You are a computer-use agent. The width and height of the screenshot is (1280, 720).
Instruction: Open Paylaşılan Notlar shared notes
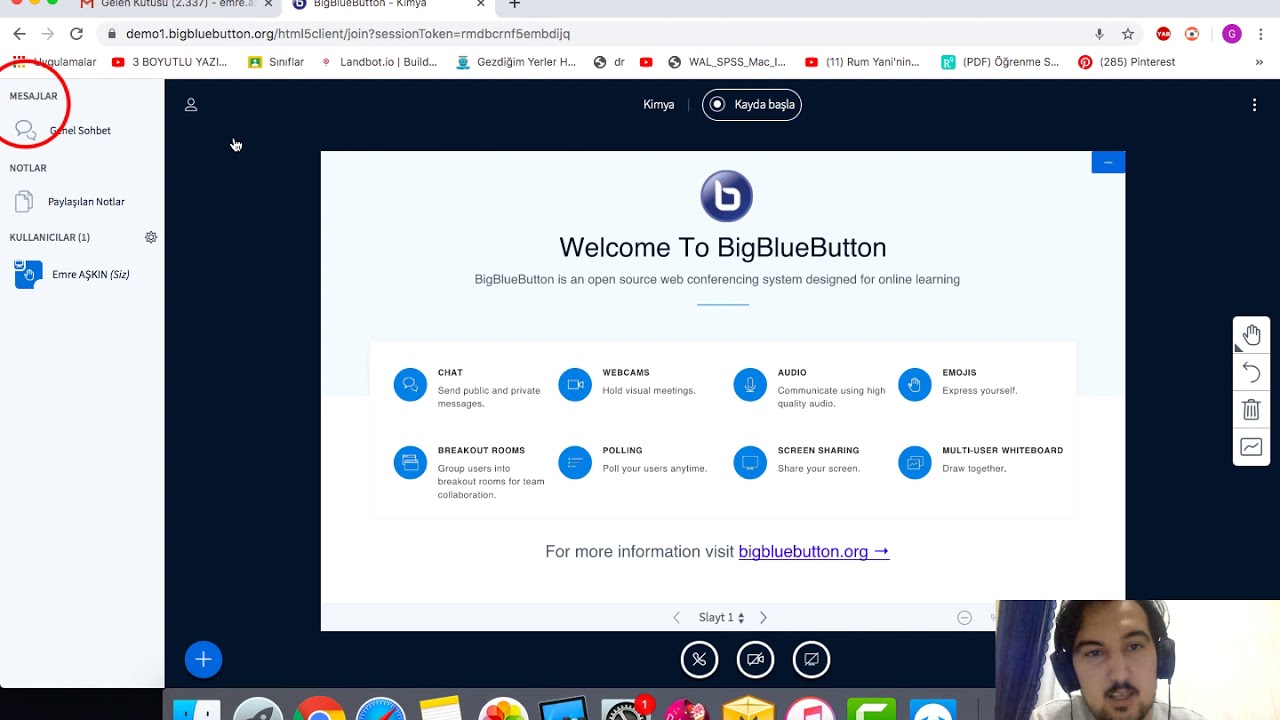pos(70,202)
